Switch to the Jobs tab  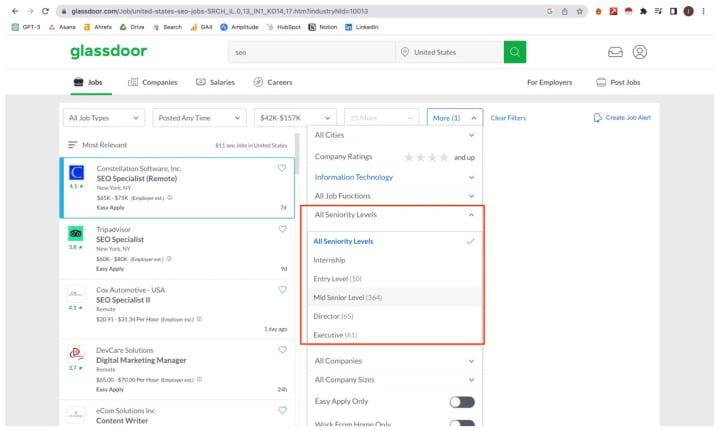point(89,82)
